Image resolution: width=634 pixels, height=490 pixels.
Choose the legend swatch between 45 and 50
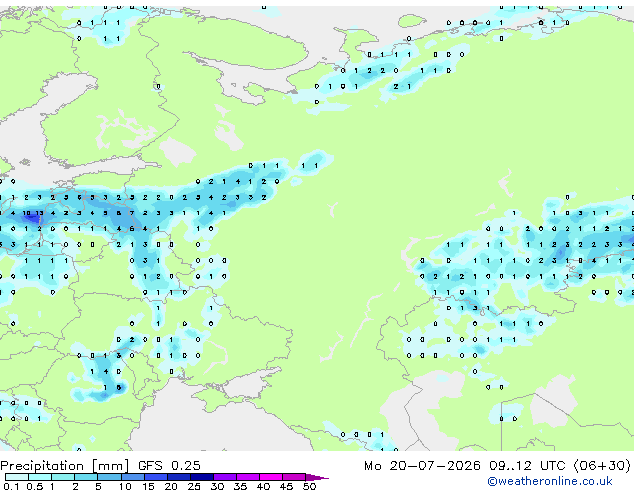(x=294, y=477)
